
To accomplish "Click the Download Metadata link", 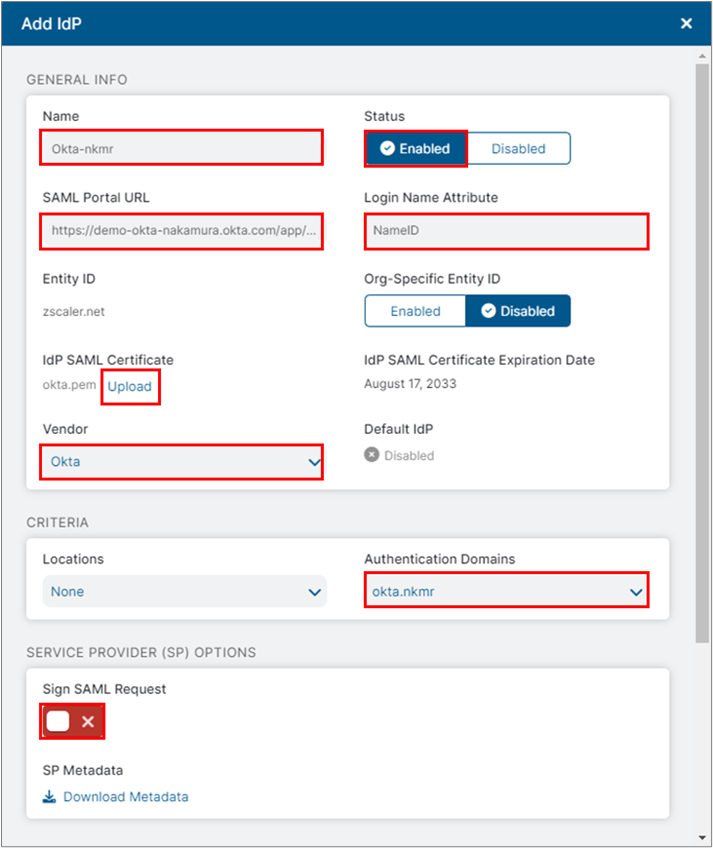I will point(126,797).
